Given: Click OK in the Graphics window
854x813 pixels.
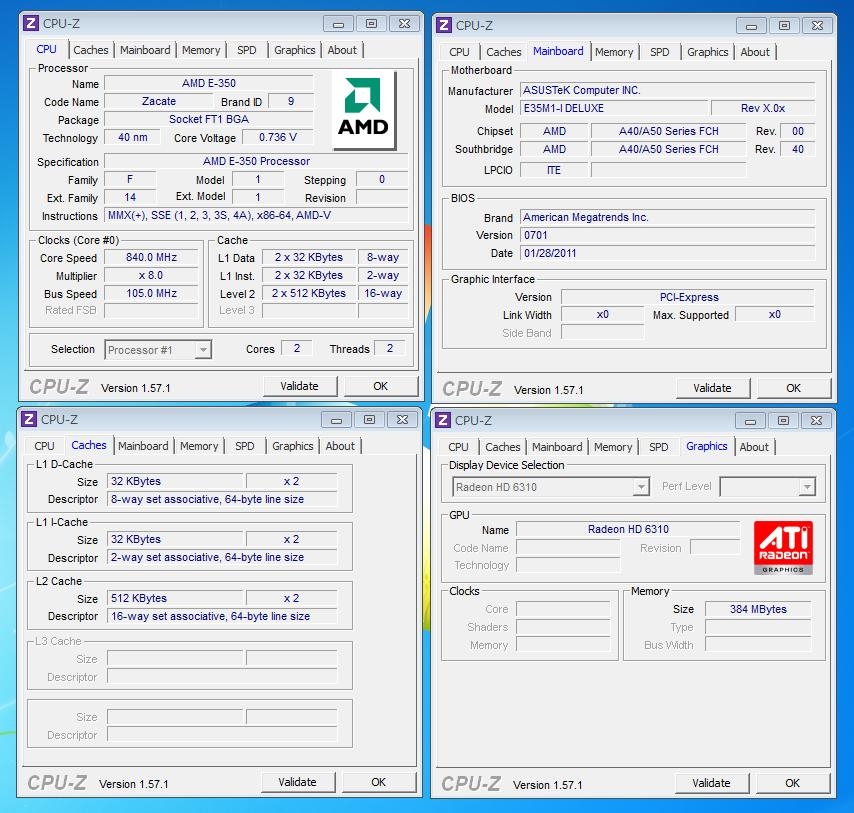Looking at the screenshot, I should 792,783.
